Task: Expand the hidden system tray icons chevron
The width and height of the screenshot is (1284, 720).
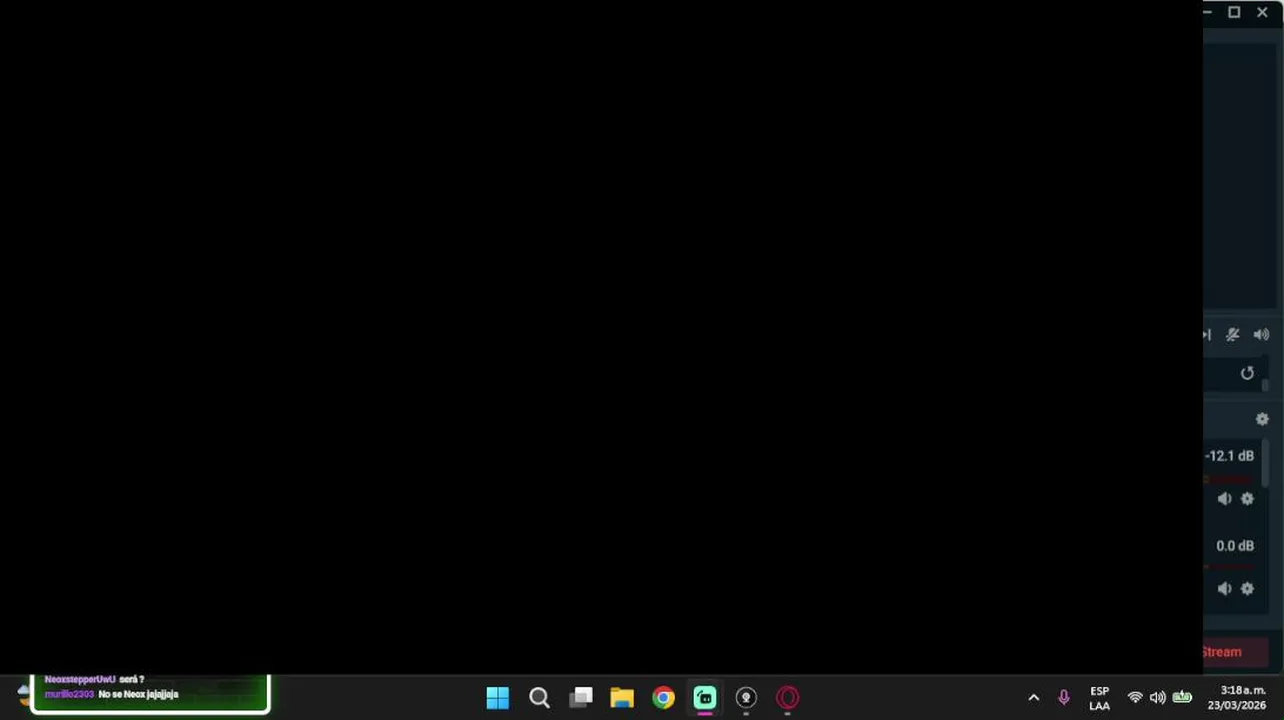Action: point(1034,698)
